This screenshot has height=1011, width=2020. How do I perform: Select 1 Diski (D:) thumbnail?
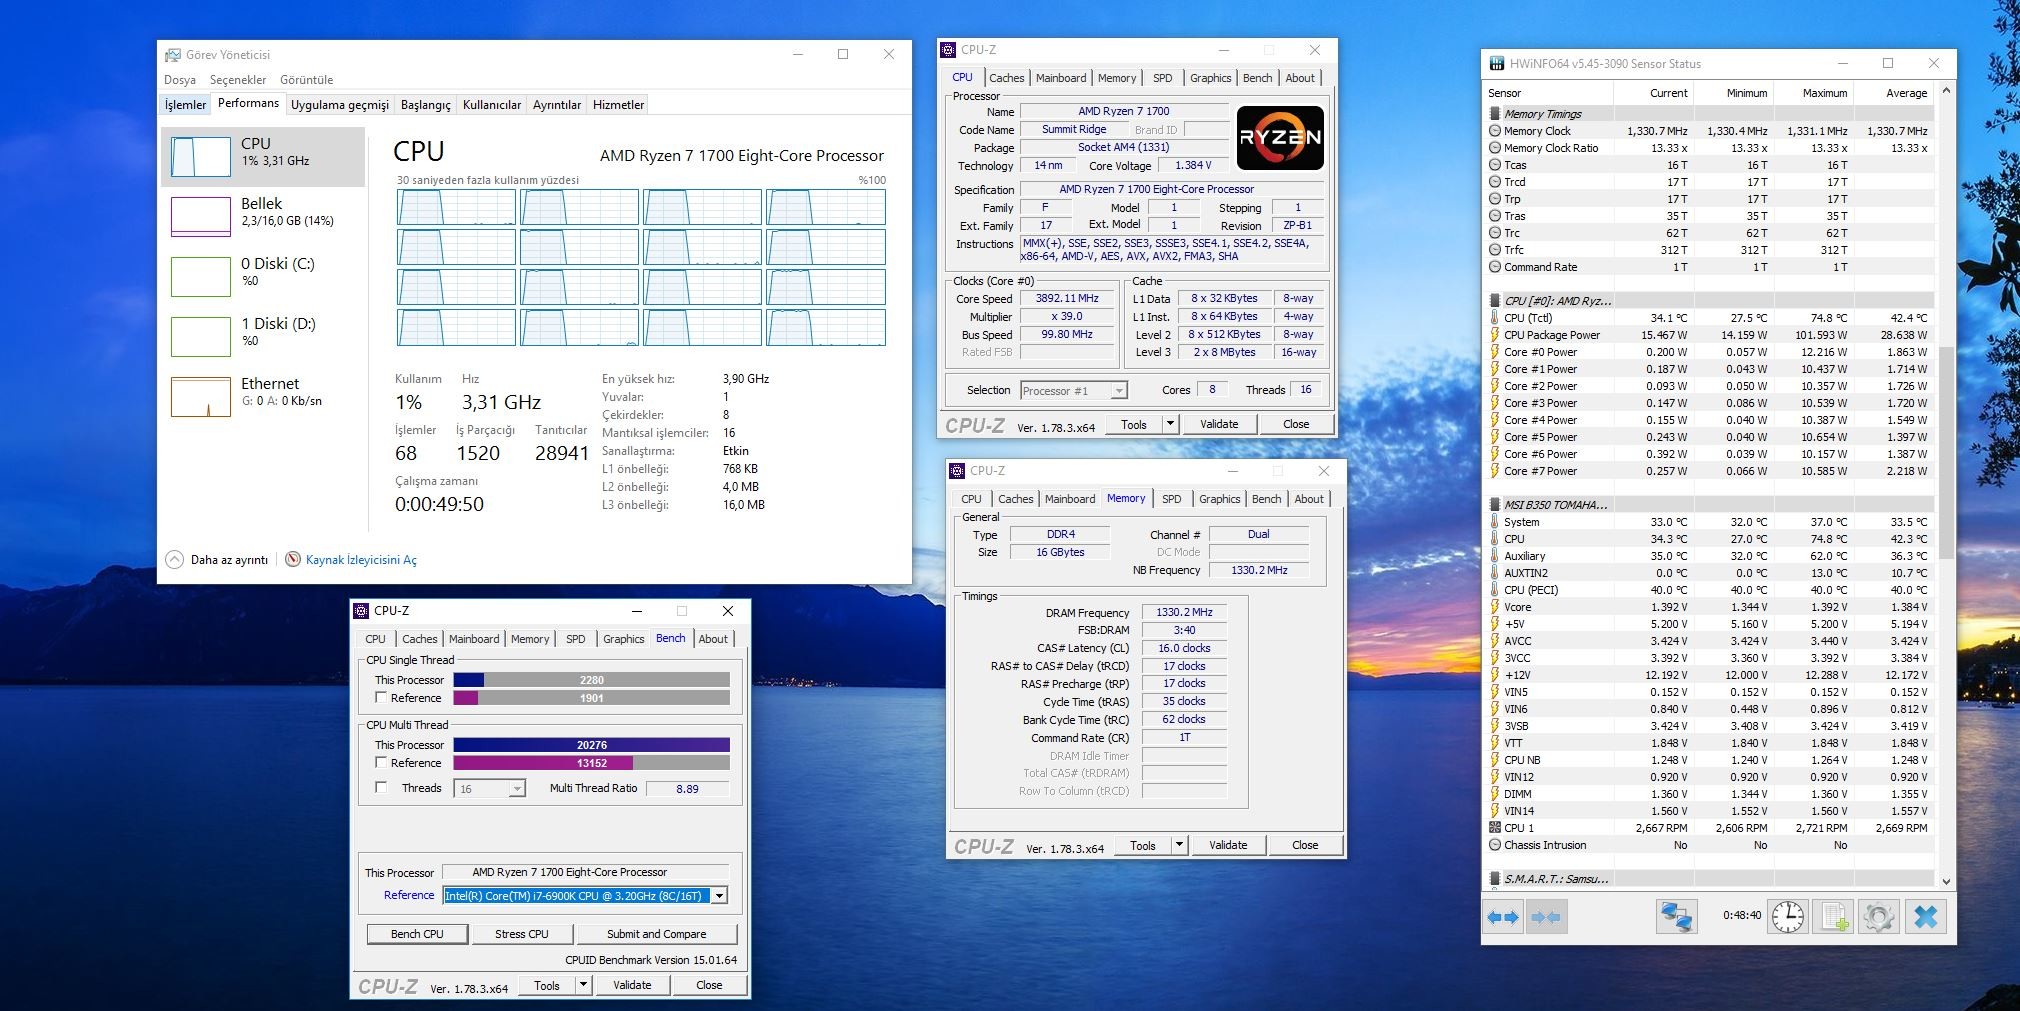point(201,337)
